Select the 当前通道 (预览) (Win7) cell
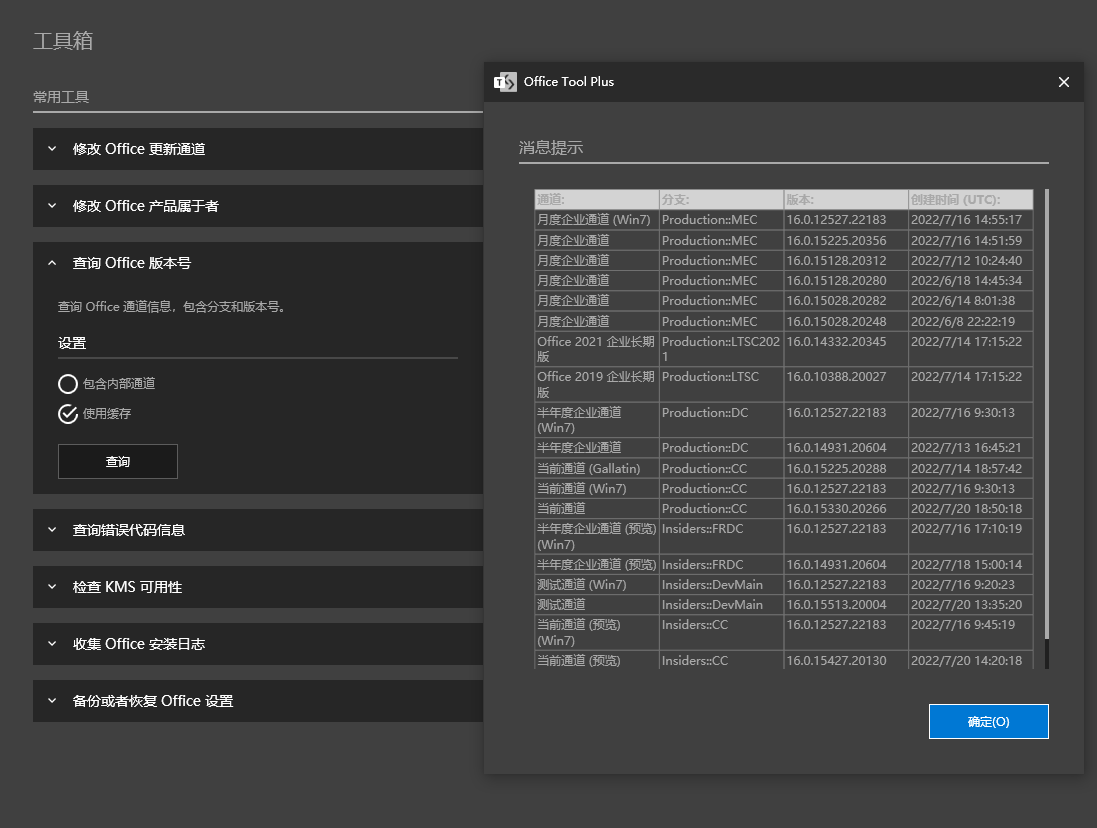This screenshot has width=1097, height=828. click(597, 633)
